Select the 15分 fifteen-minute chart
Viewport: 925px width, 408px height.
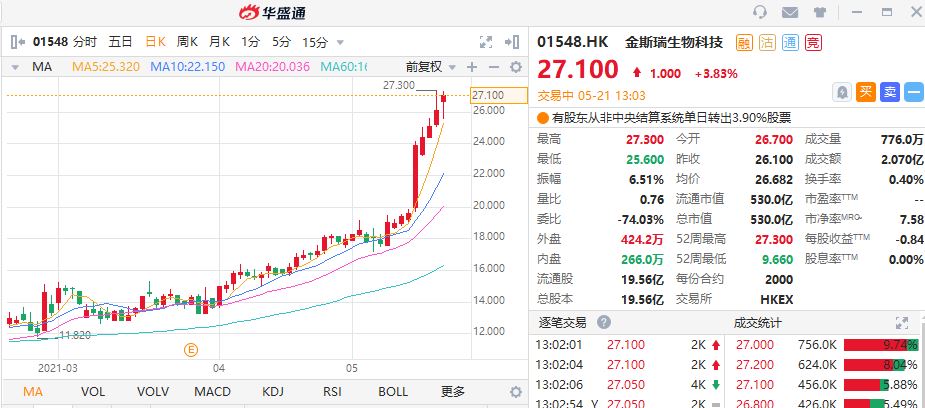click(x=314, y=42)
